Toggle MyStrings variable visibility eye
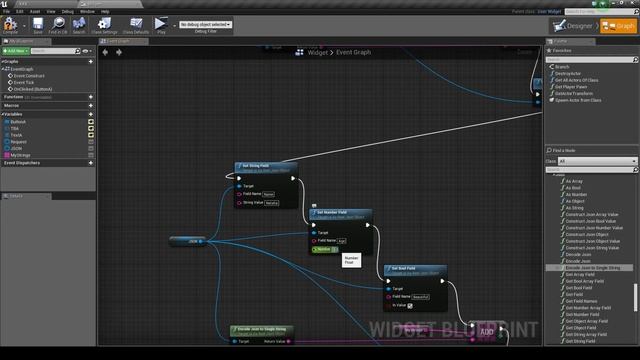Screen dimensions: 640x360 (91, 155)
